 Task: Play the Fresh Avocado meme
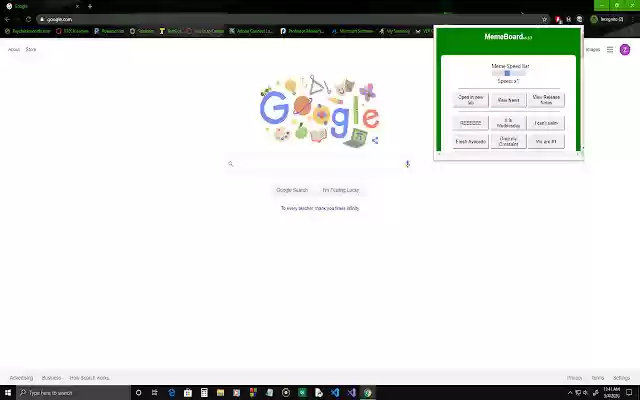point(470,141)
